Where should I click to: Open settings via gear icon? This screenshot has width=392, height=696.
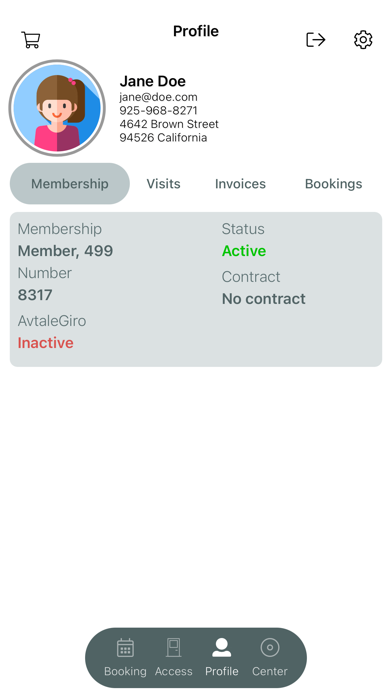(x=363, y=40)
